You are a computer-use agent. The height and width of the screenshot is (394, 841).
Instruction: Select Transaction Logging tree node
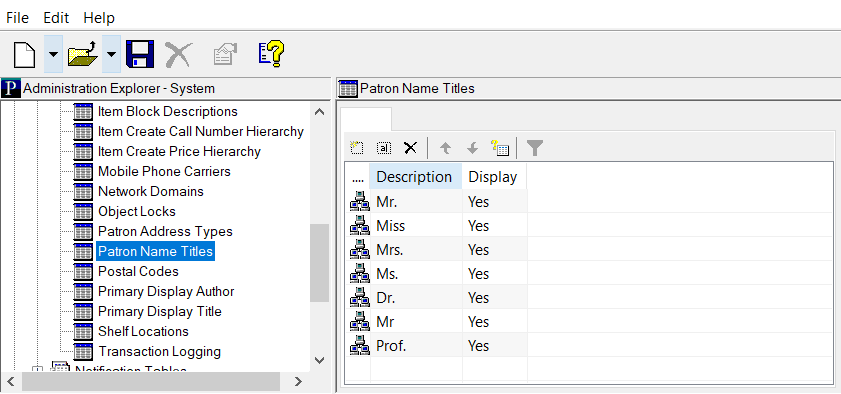159,352
